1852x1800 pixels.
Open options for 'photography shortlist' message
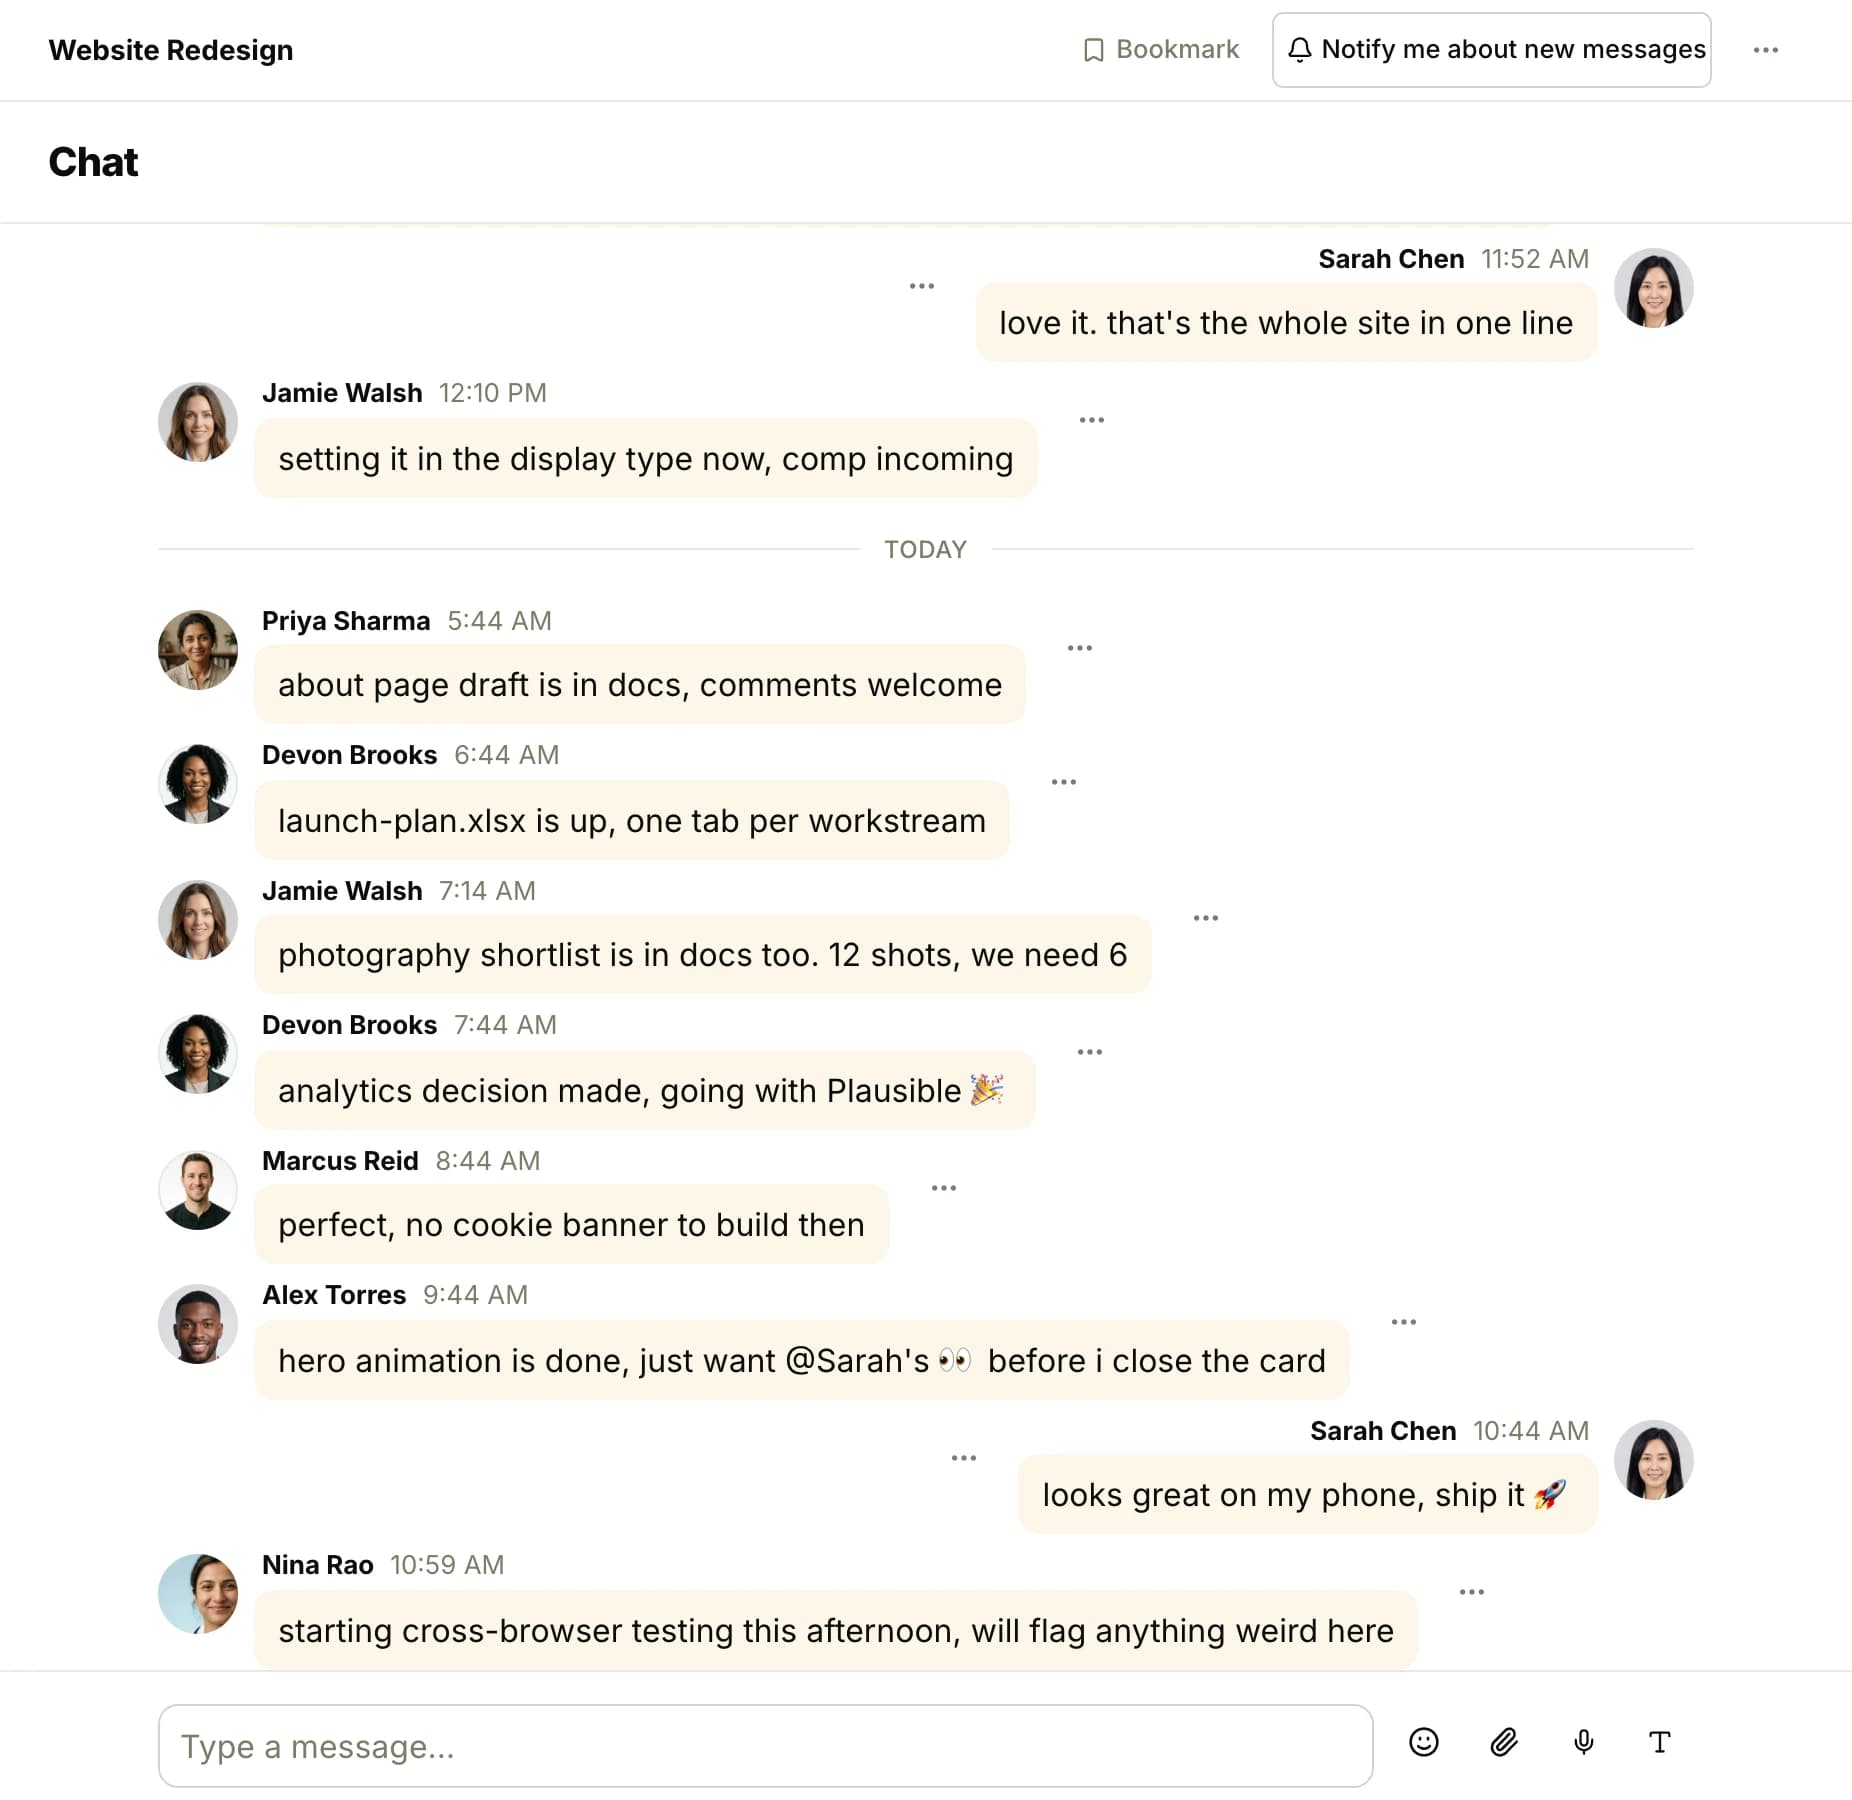[1206, 918]
